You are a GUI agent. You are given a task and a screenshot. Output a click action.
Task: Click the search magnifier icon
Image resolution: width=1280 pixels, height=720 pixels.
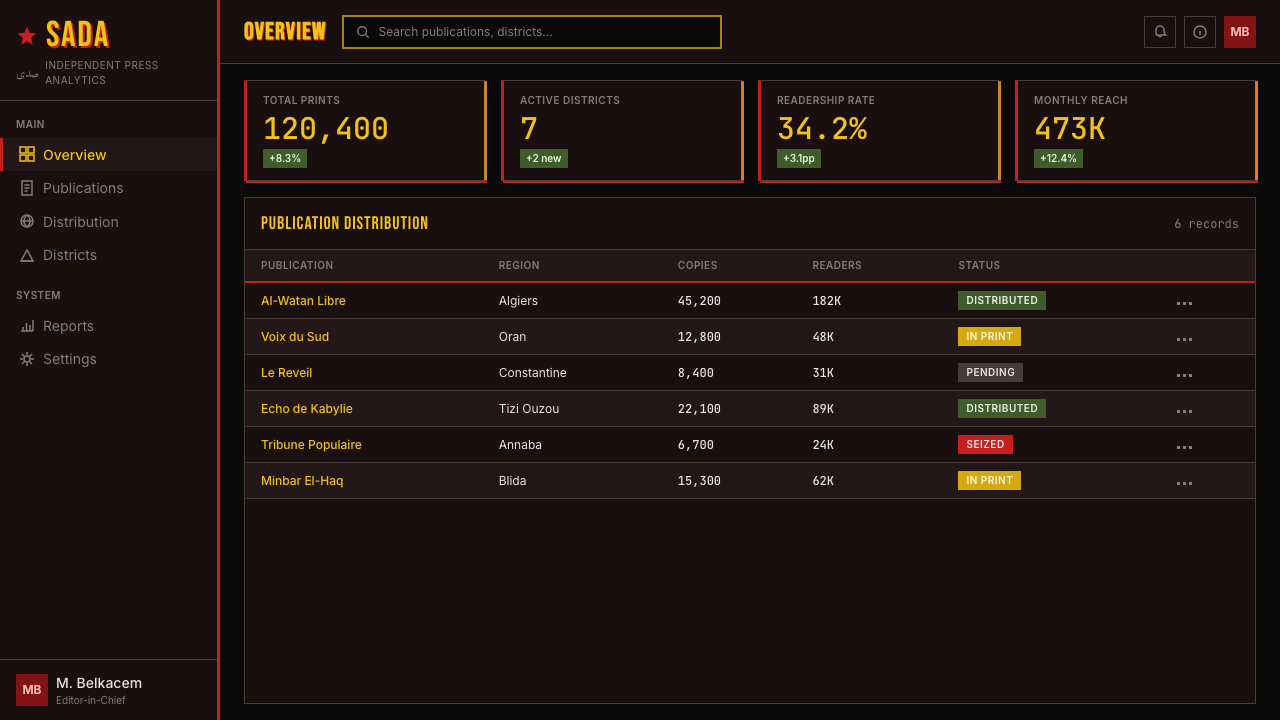coord(363,32)
